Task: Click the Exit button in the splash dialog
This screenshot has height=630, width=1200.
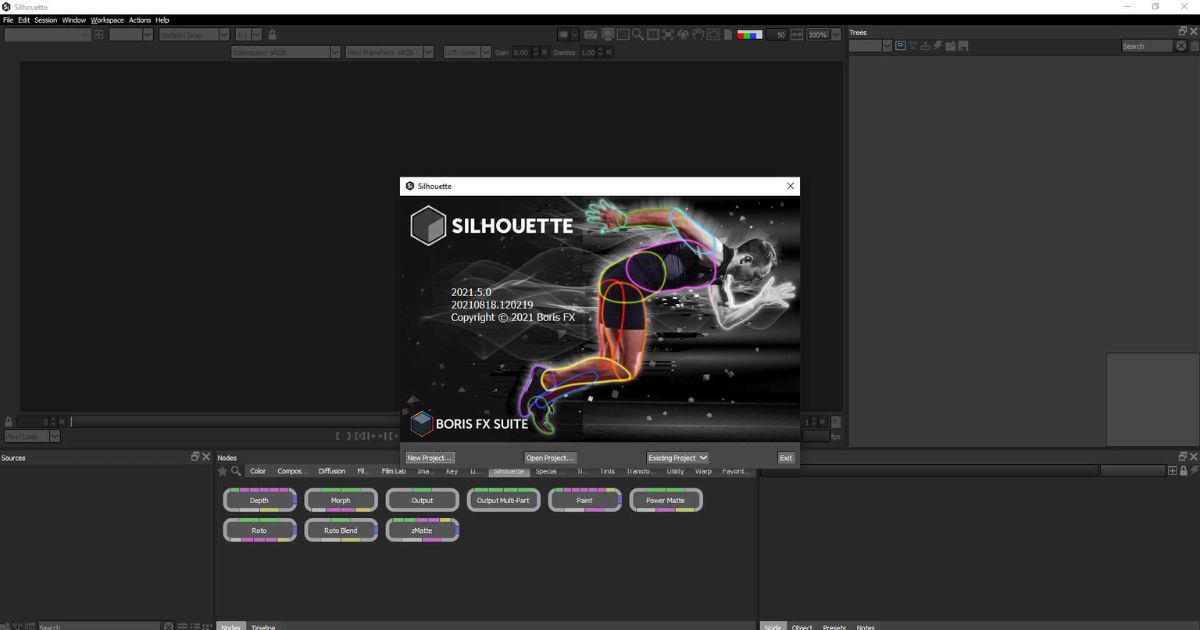Action: 786,457
